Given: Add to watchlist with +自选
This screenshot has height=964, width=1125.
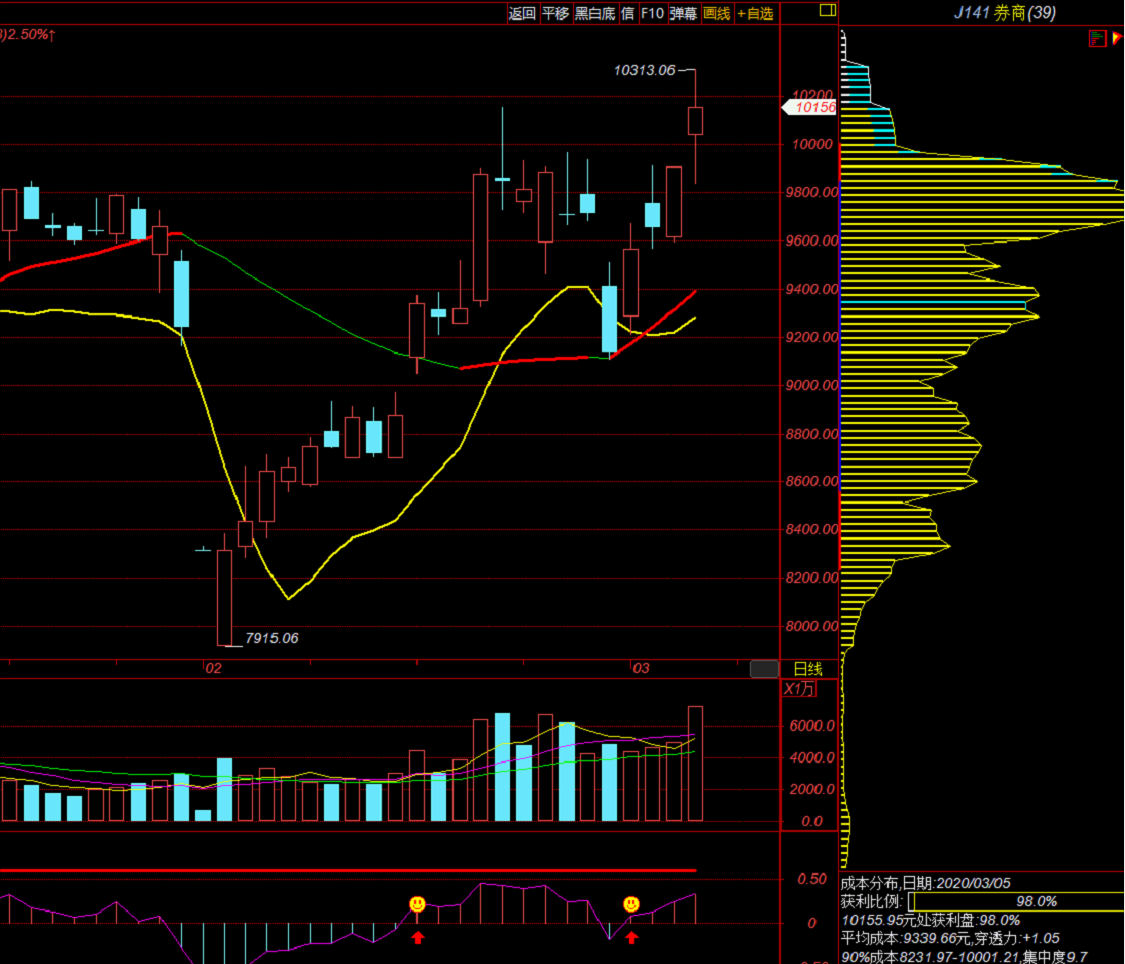Looking at the screenshot, I should click(756, 14).
